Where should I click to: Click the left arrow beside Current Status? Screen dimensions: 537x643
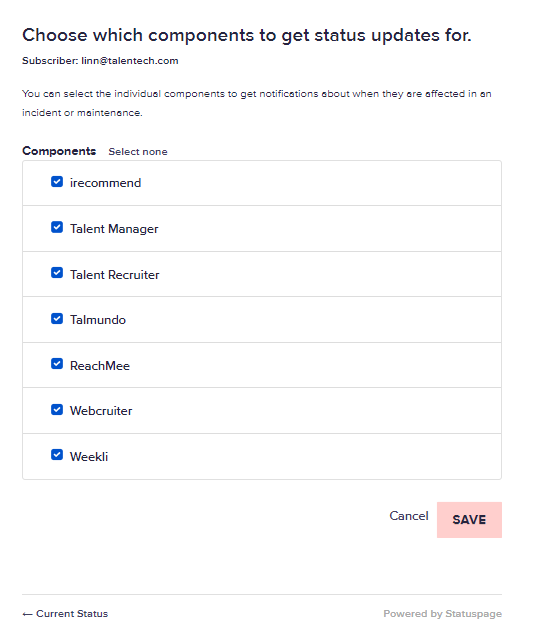point(27,614)
